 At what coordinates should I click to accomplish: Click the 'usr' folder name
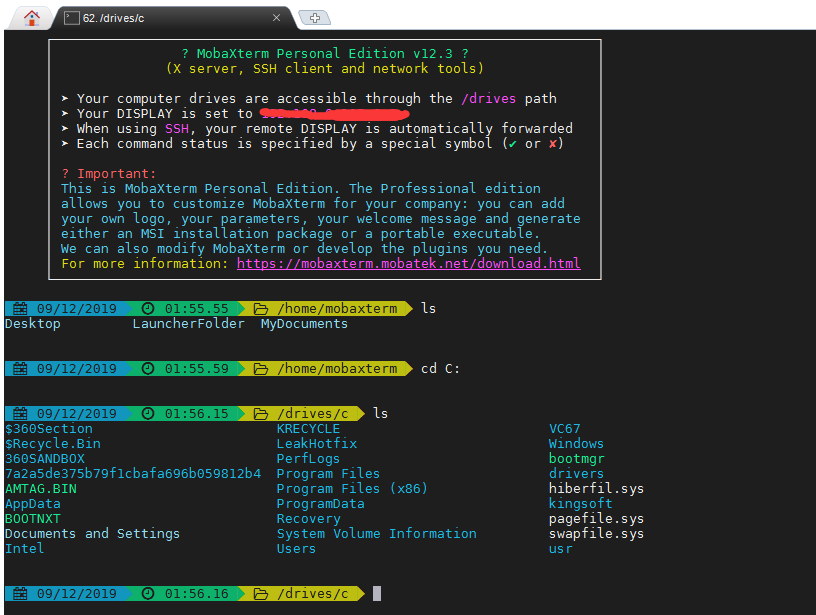point(560,549)
